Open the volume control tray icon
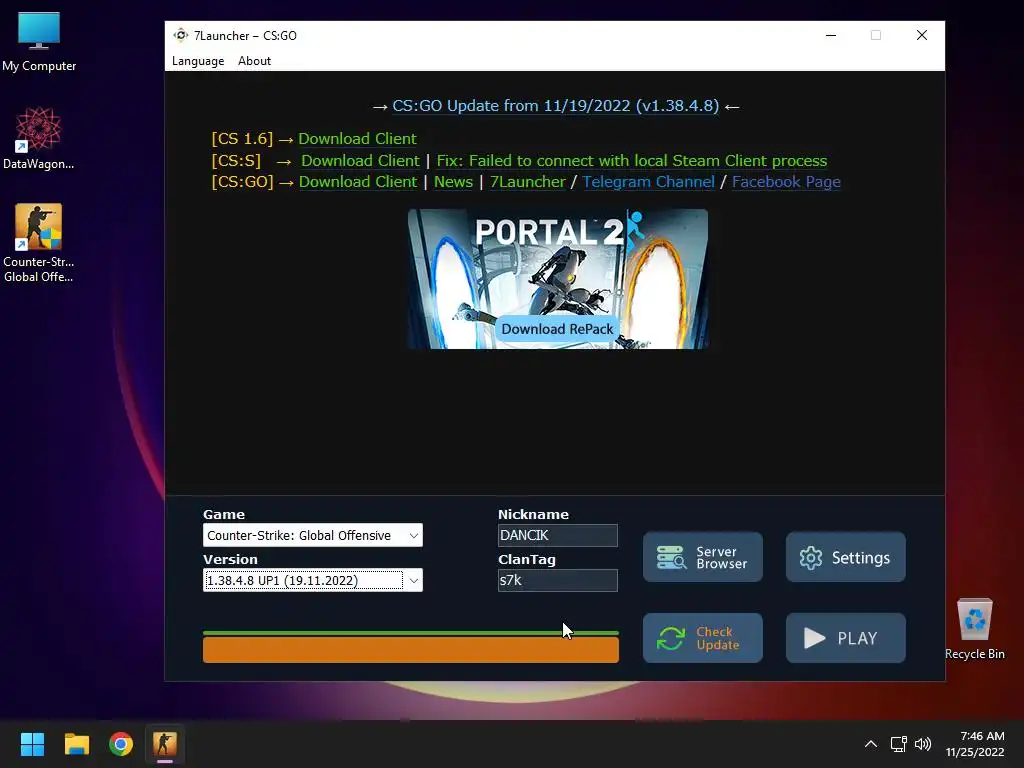 pyautogui.click(x=923, y=744)
